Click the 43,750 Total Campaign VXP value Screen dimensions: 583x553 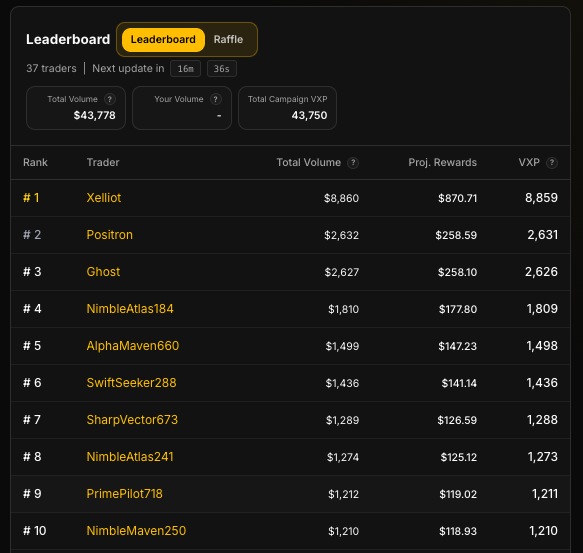pyautogui.click(x=309, y=115)
